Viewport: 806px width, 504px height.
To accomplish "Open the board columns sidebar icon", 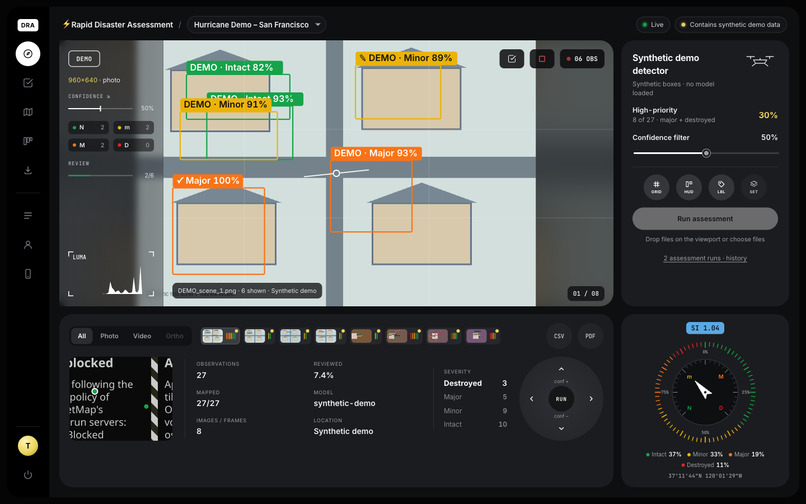I will click(28, 141).
